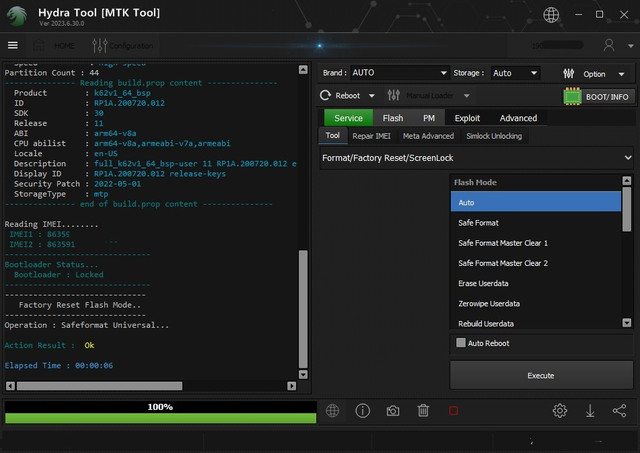Click log panel scroll down arrow
Viewport: 640px width, 453px height.
tap(303, 374)
